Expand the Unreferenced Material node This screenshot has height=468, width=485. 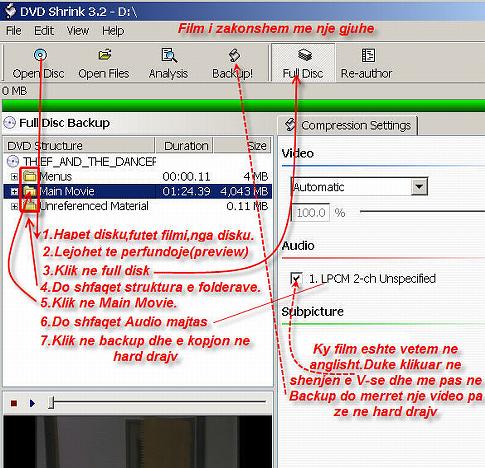click(x=14, y=206)
